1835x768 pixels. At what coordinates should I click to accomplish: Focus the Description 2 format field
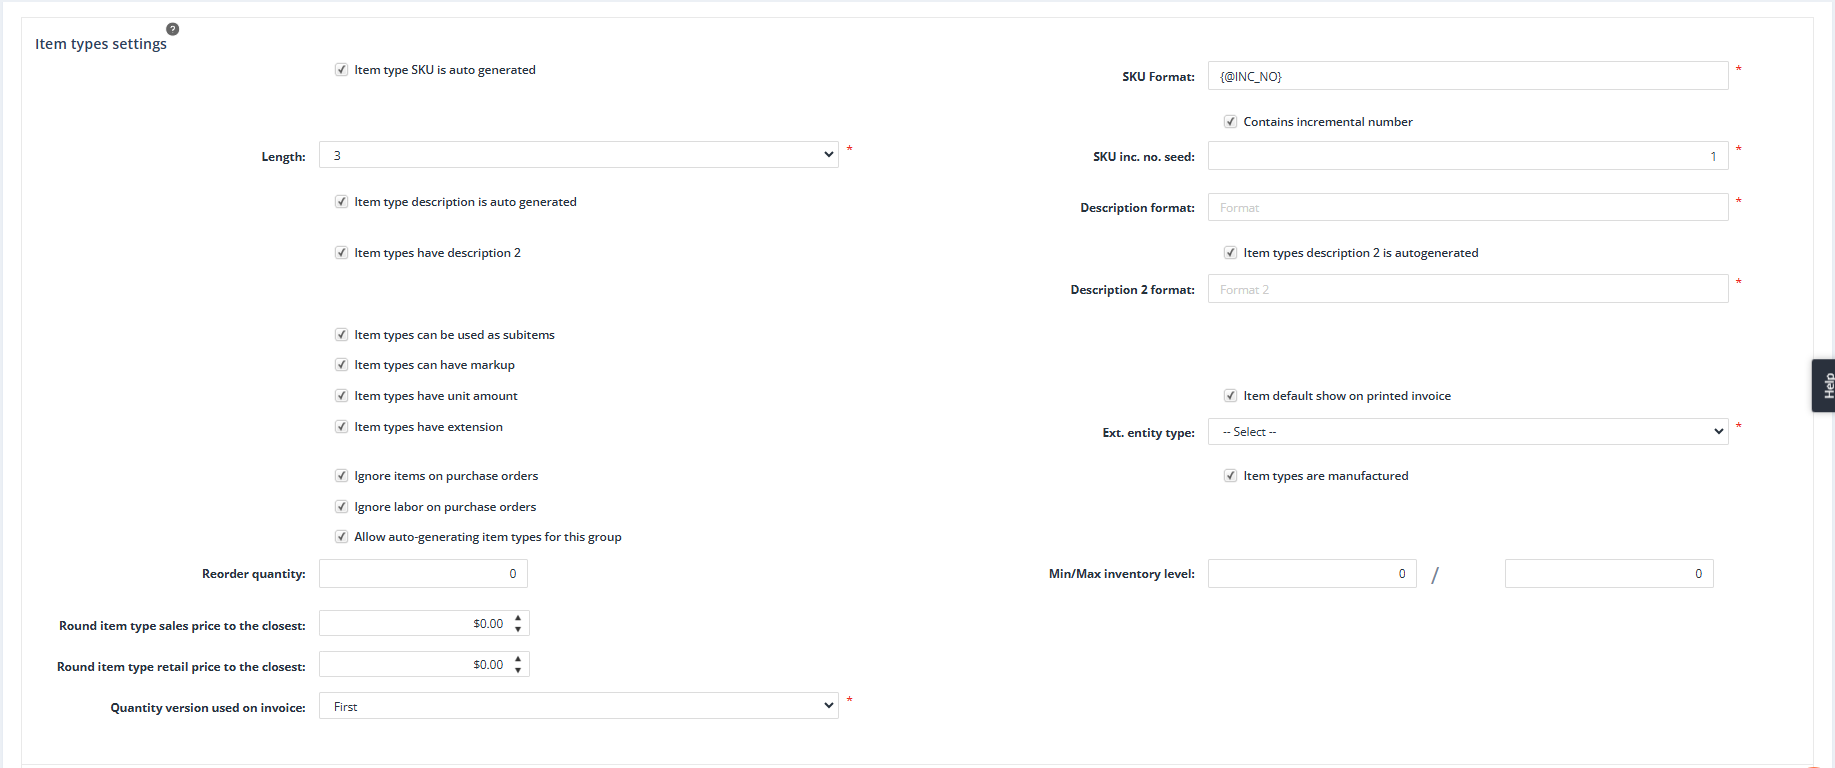click(1467, 290)
